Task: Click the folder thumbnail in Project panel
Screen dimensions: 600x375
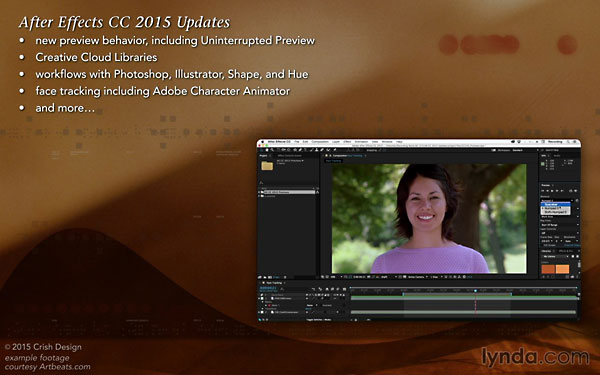Action: 267,166
